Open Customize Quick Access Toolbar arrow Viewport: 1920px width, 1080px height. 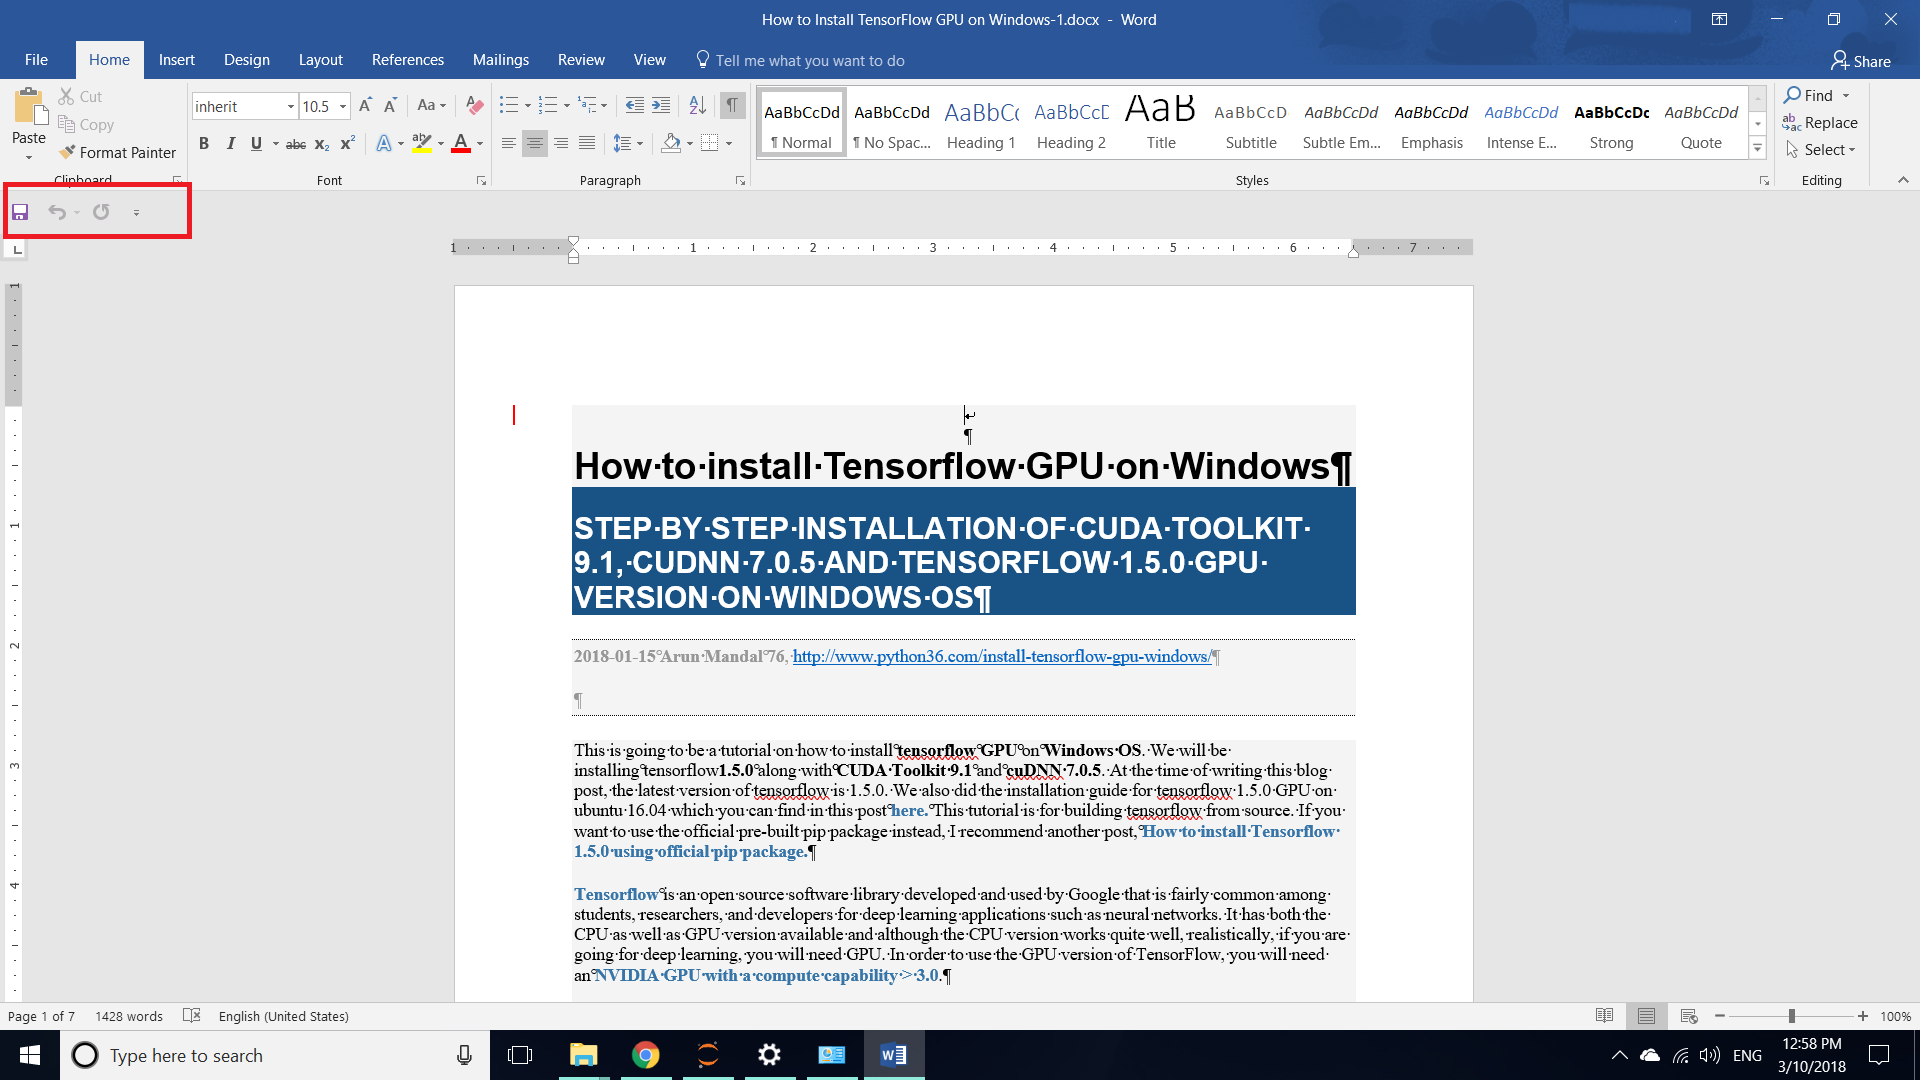(136, 212)
